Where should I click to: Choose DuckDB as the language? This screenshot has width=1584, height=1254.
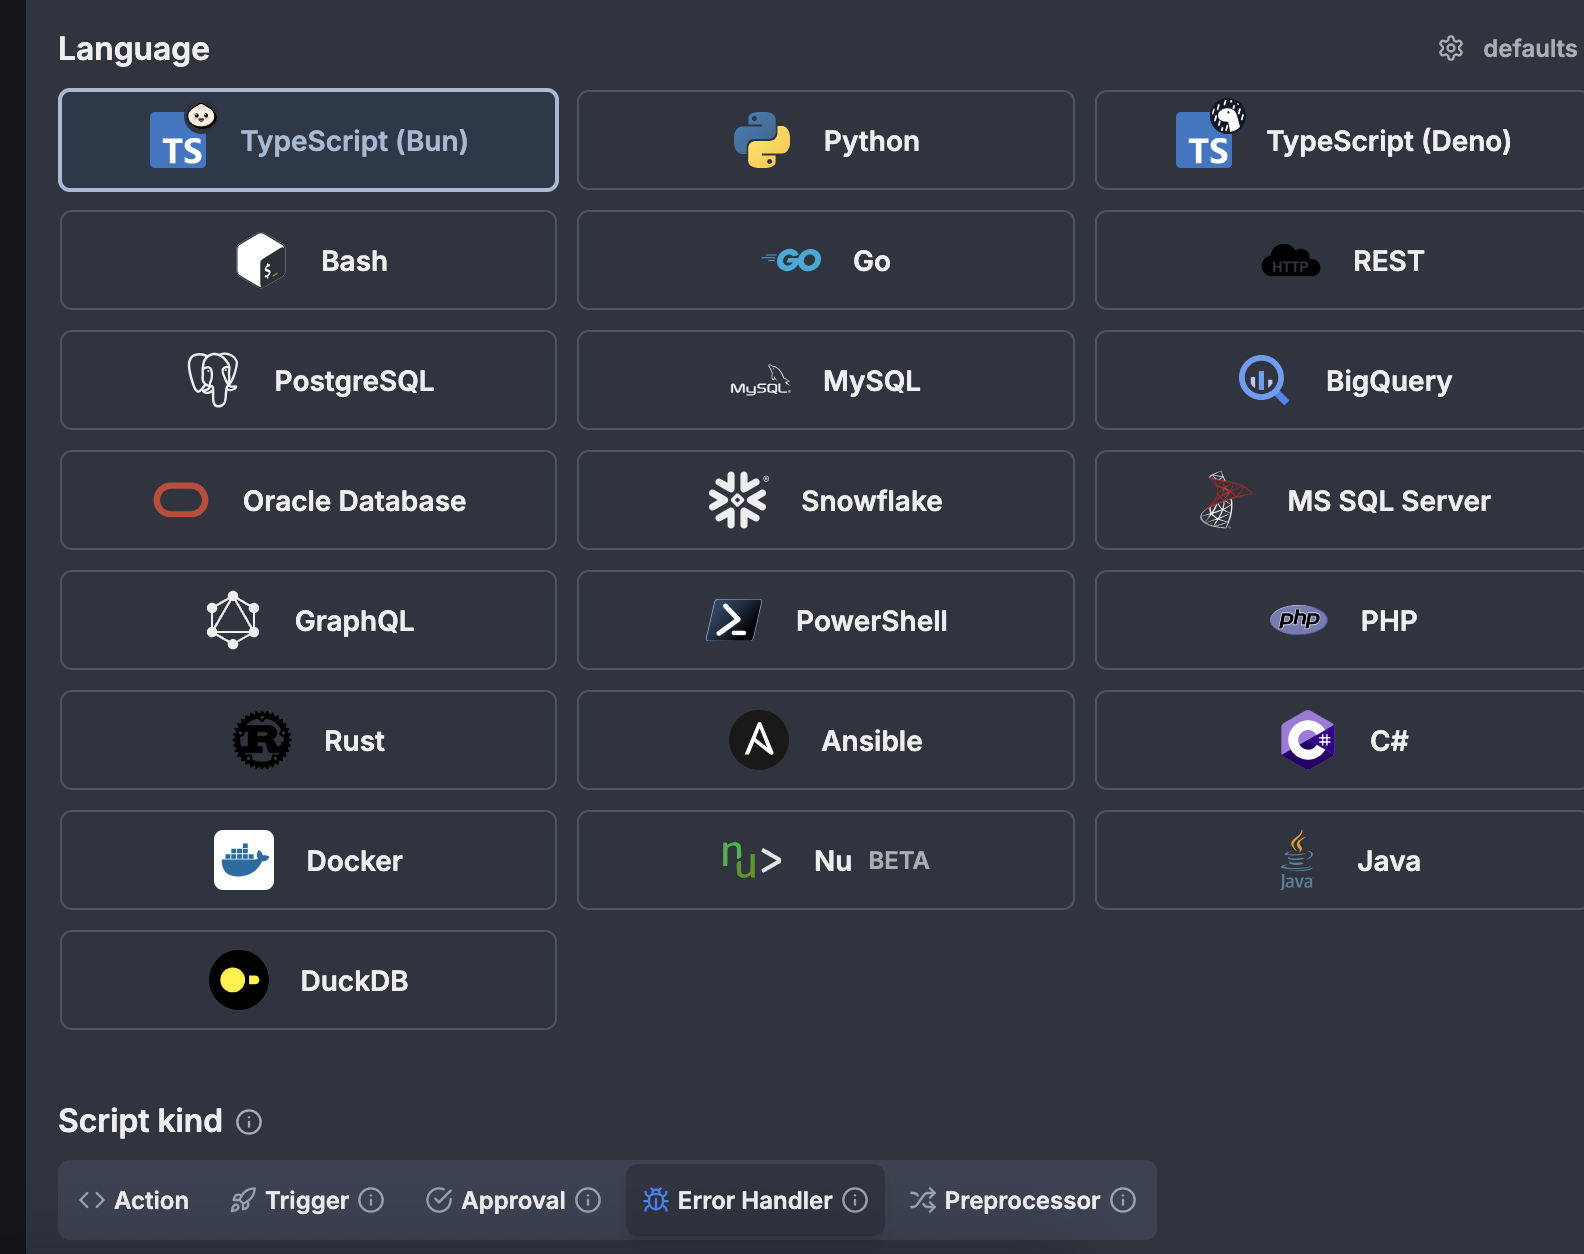pyautogui.click(x=308, y=980)
